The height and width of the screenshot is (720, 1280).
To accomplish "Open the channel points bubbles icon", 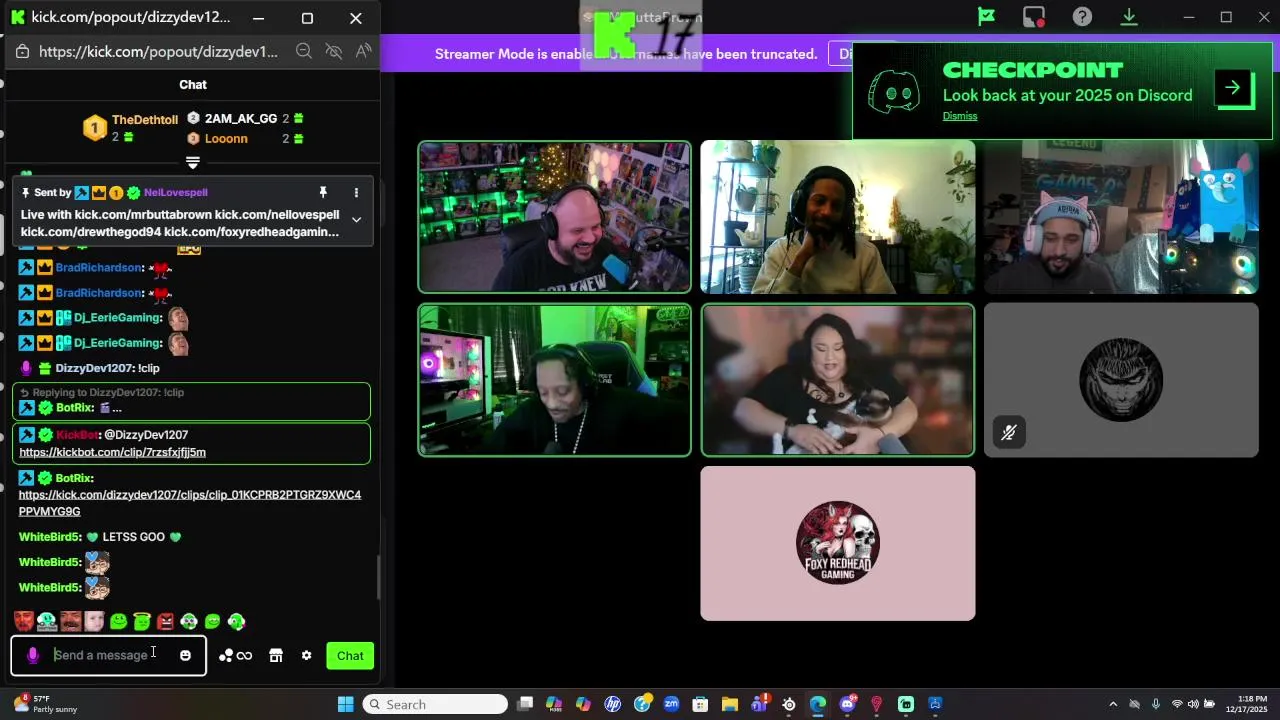I will (226, 656).
